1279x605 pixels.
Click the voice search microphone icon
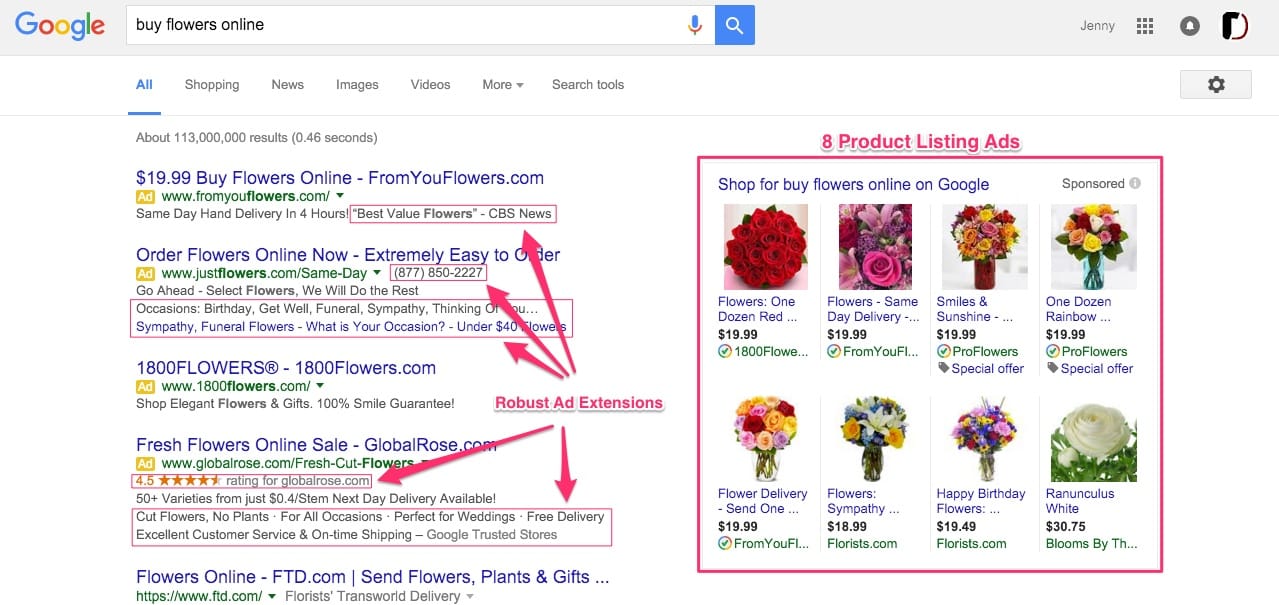coord(695,25)
